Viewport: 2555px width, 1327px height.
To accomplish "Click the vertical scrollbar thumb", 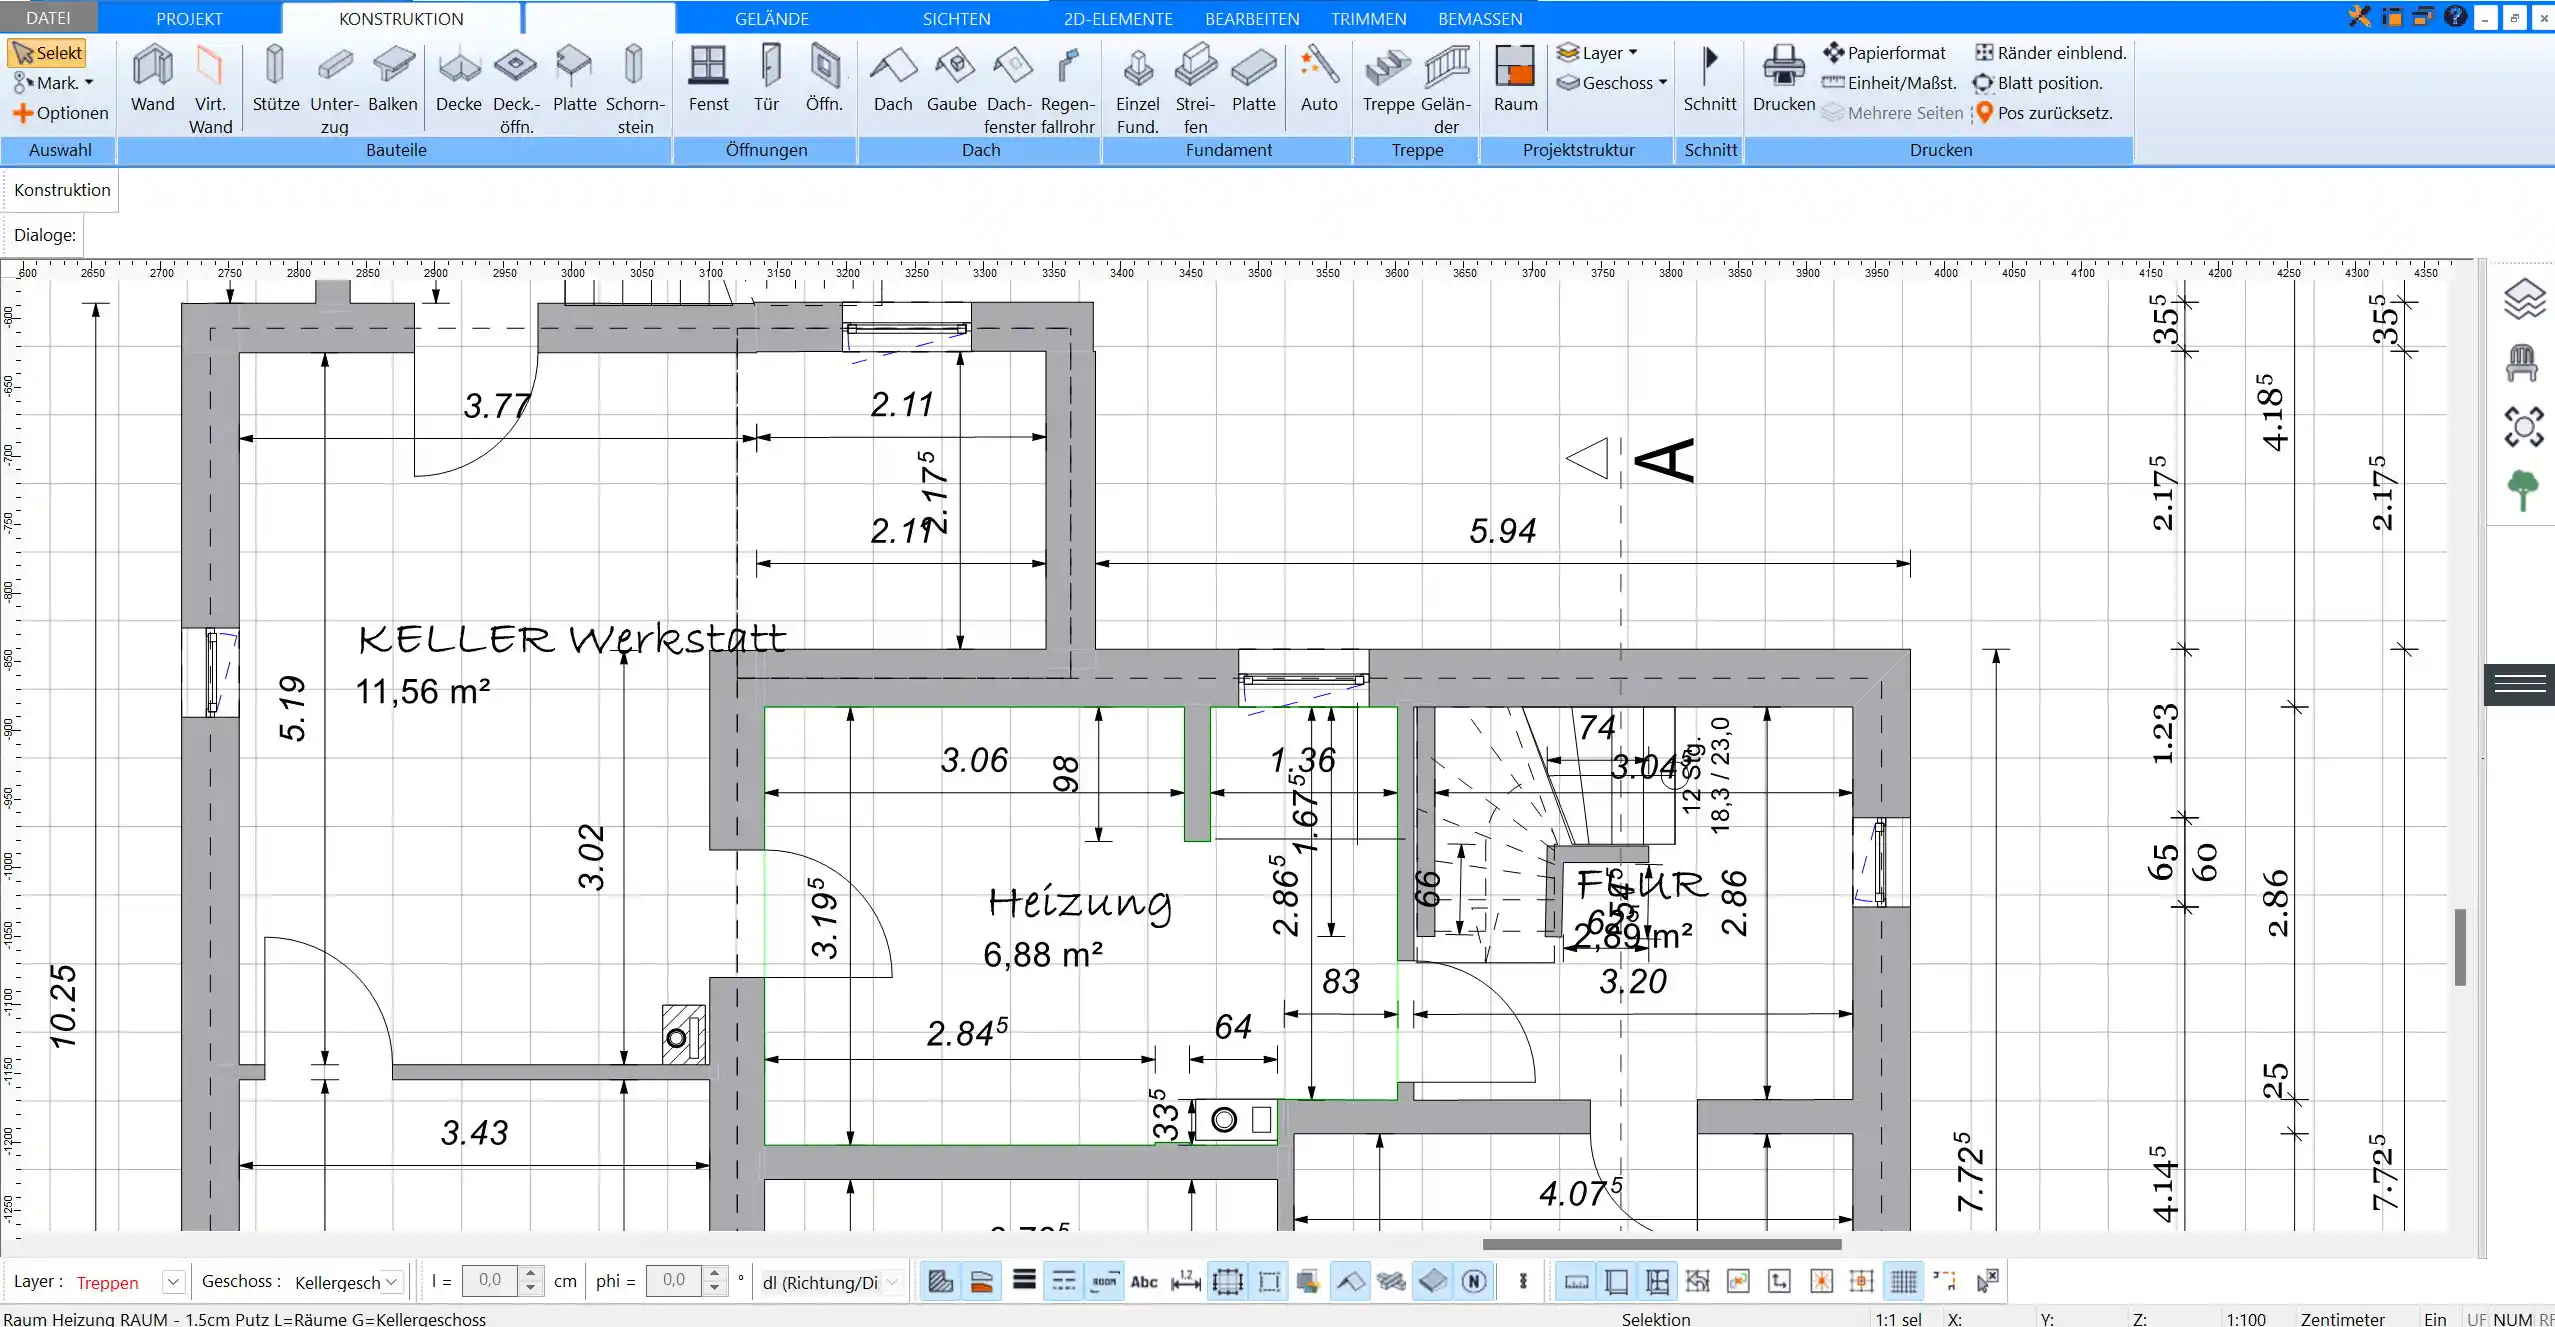I will [2461, 947].
